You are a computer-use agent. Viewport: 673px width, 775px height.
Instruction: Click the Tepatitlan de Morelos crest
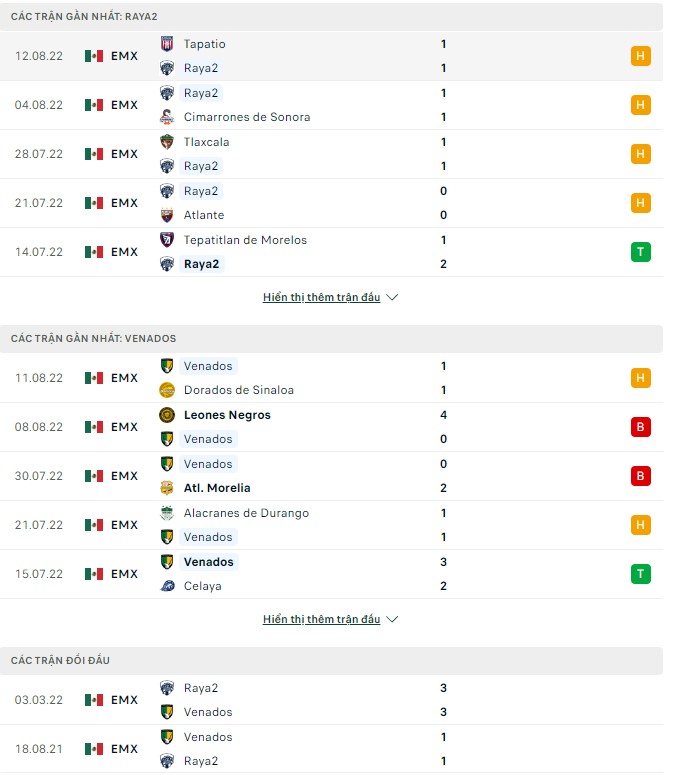[x=167, y=240]
